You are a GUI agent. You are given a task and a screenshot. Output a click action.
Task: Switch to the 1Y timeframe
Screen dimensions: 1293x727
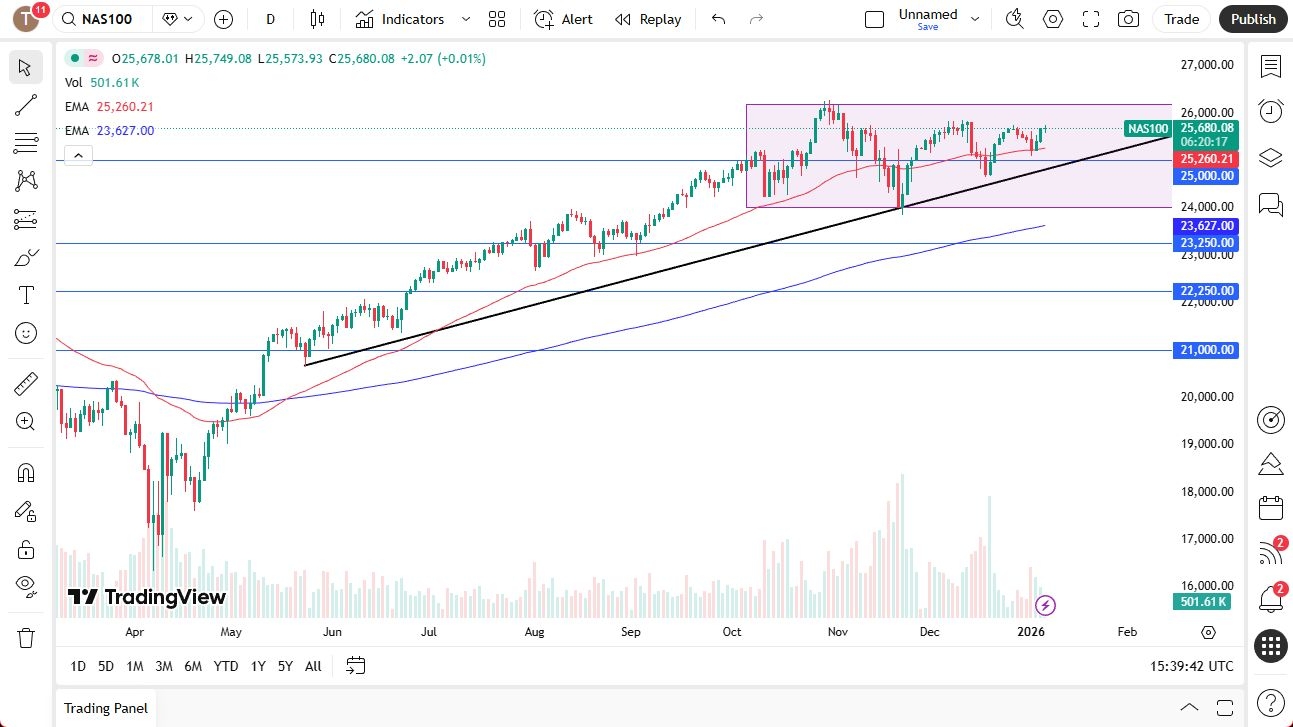click(257, 665)
